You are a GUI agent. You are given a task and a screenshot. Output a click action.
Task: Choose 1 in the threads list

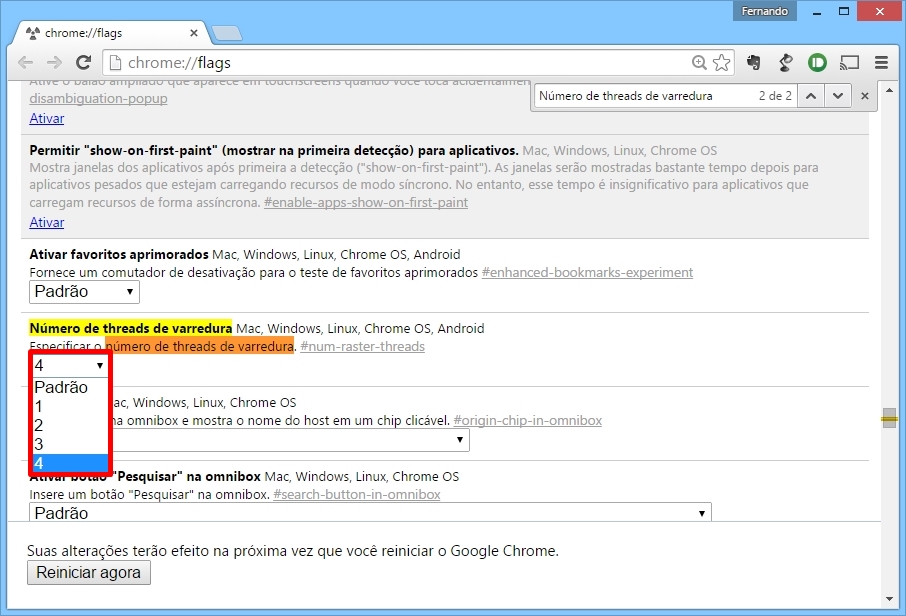click(69, 406)
